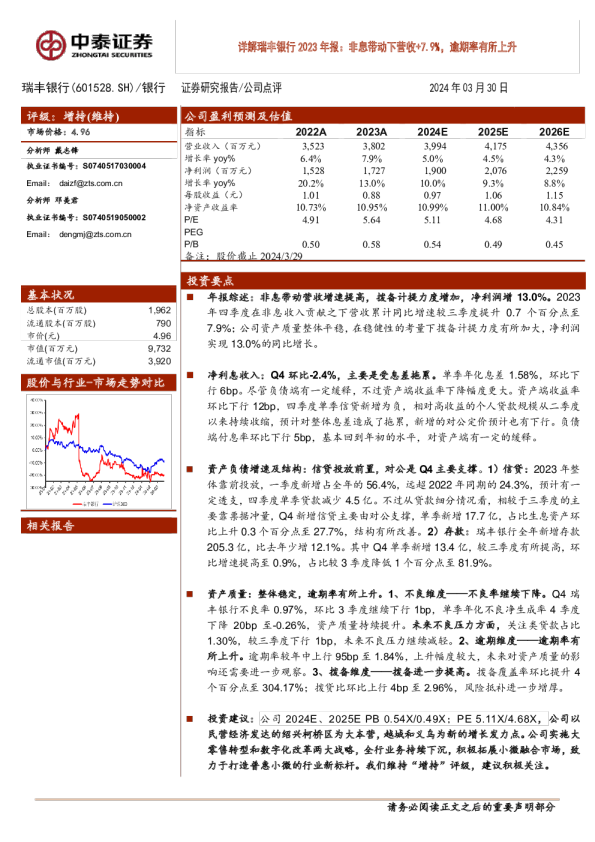This screenshot has height=842, width=595.
Task: Click certificate number S0740519050002
Action: pos(114,217)
